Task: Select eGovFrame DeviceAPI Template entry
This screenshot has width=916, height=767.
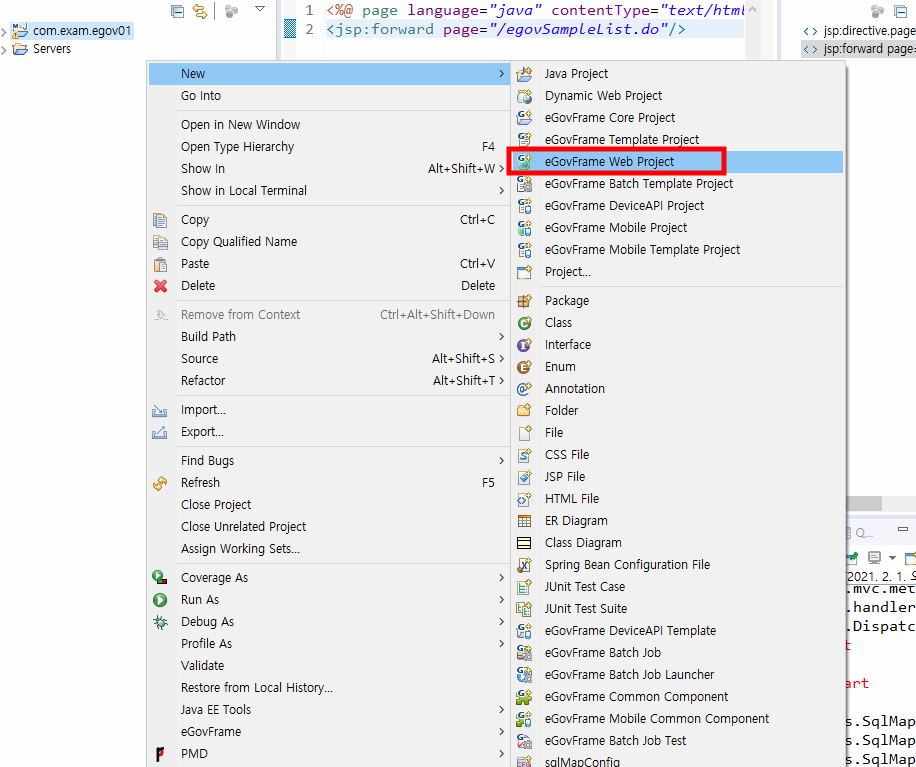Action: (x=678, y=631)
